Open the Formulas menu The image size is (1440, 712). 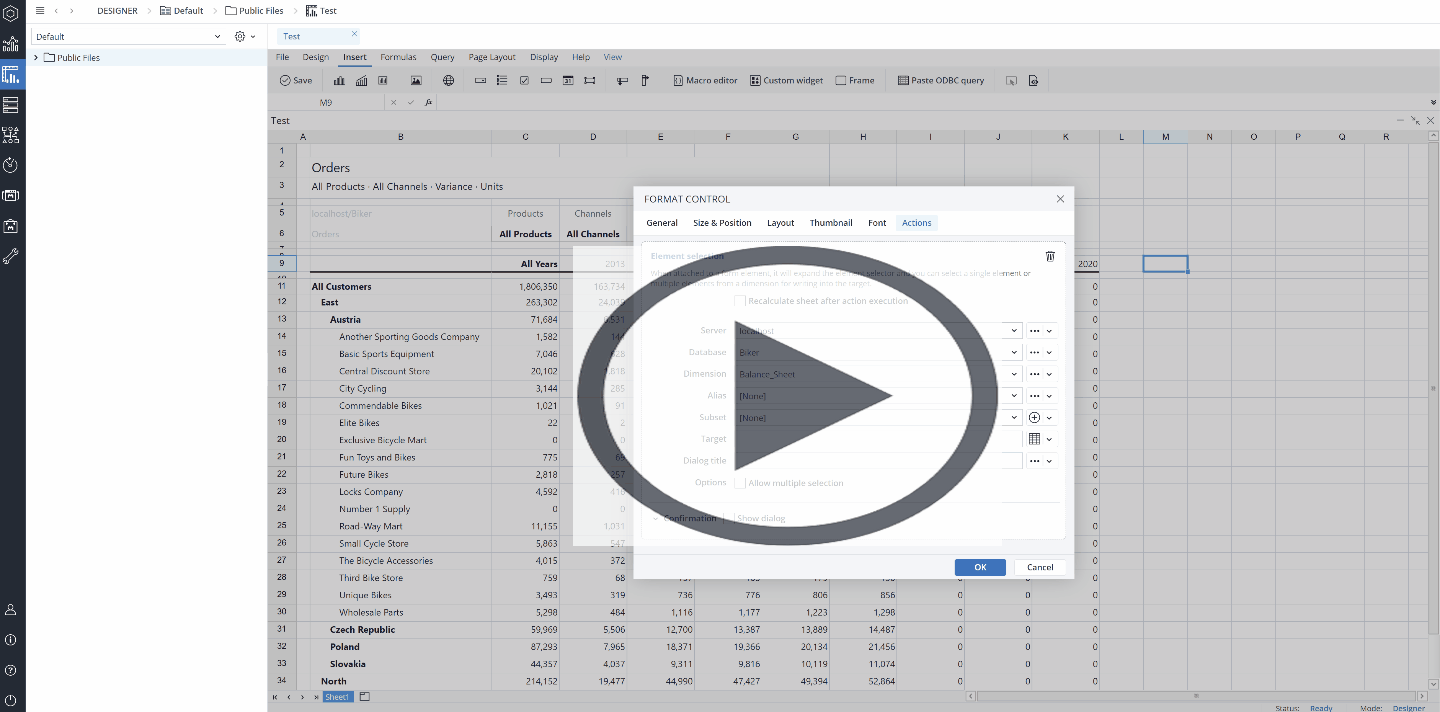click(x=398, y=57)
